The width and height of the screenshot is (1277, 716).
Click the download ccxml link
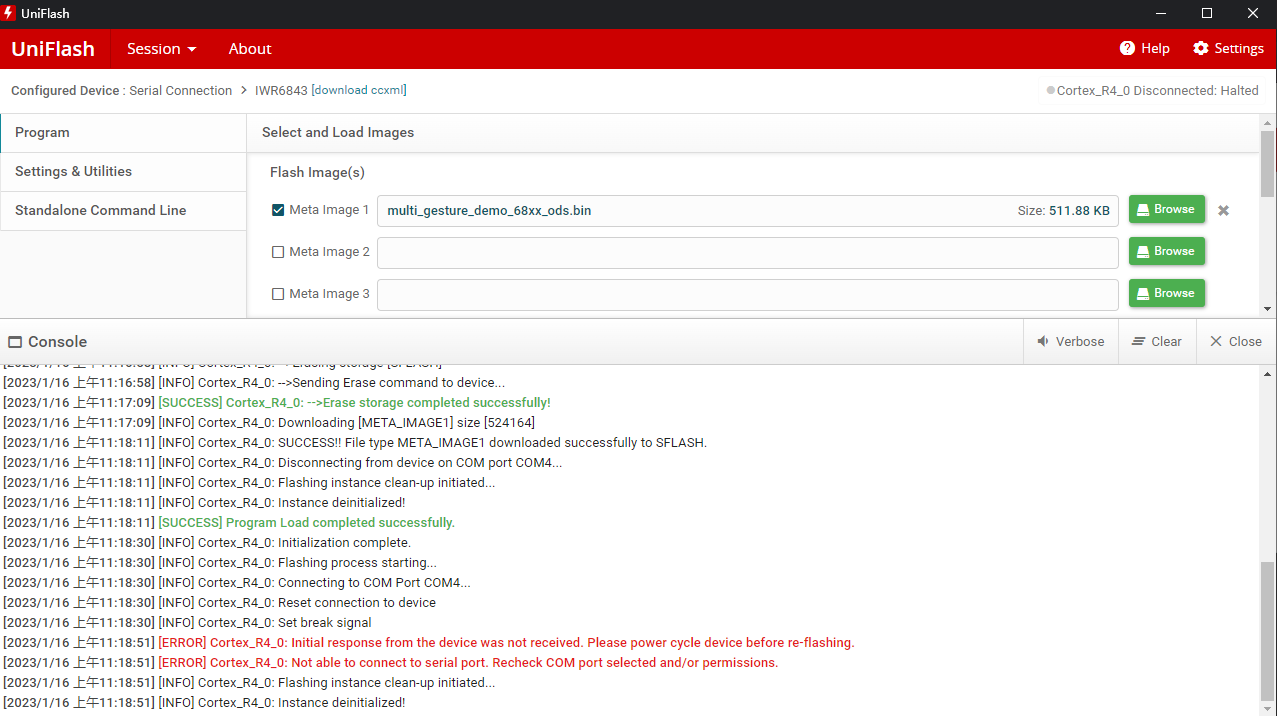click(359, 90)
